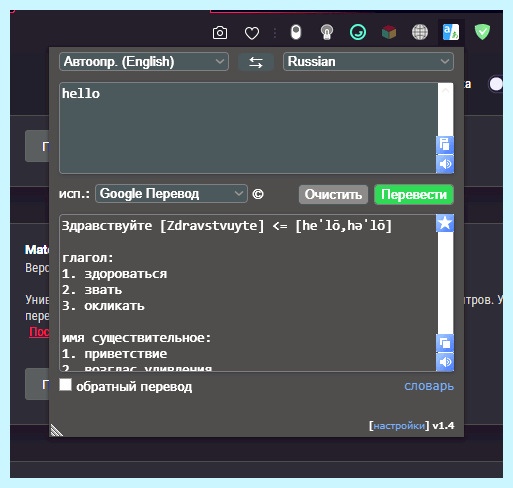This screenshot has width=513, height=488.
Task: Open the словарь link
Action: tap(429, 386)
